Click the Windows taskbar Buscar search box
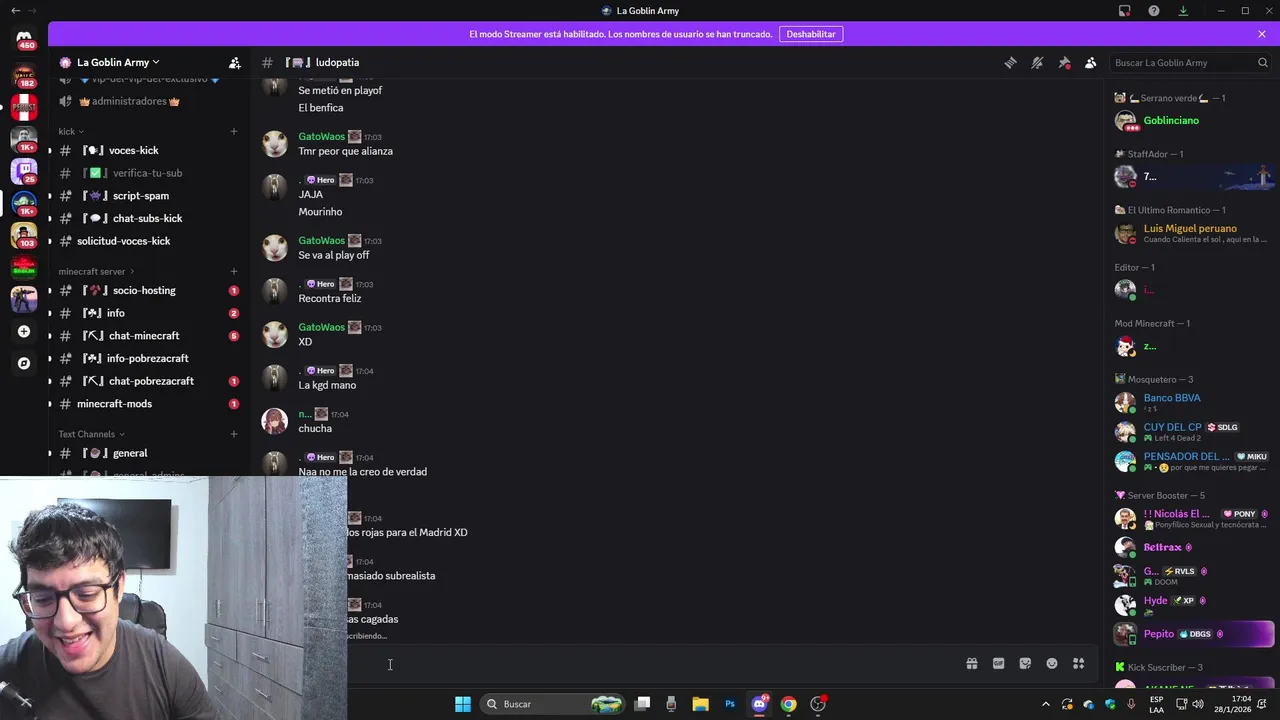Image resolution: width=1280 pixels, height=720 pixels. (552, 704)
